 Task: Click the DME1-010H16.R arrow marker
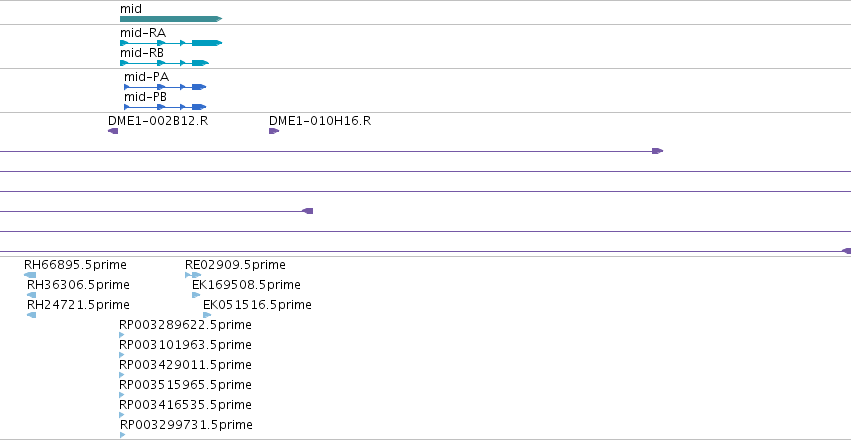(274, 131)
